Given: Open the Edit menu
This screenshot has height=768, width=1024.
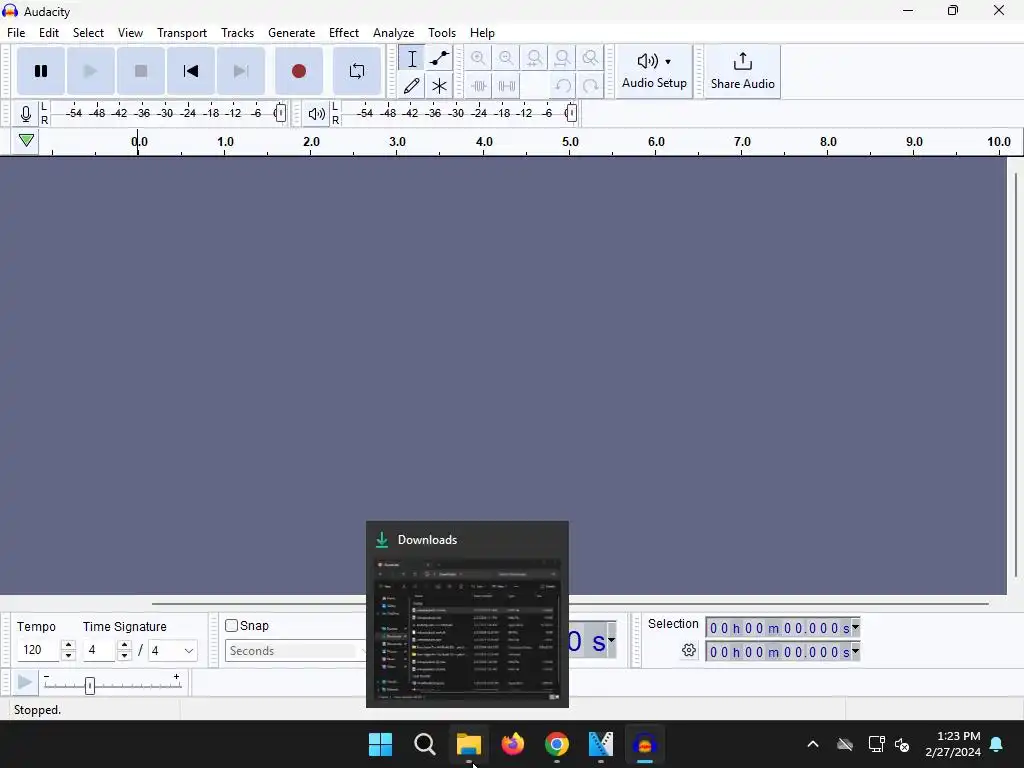Looking at the screenshot, I should pyautogui.click(x=49, y=33).
